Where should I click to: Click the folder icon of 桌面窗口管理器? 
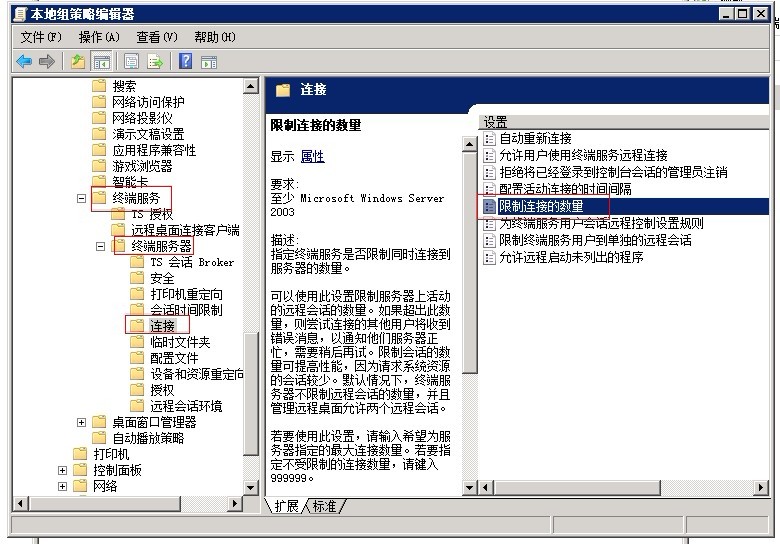tap(99, 422)
